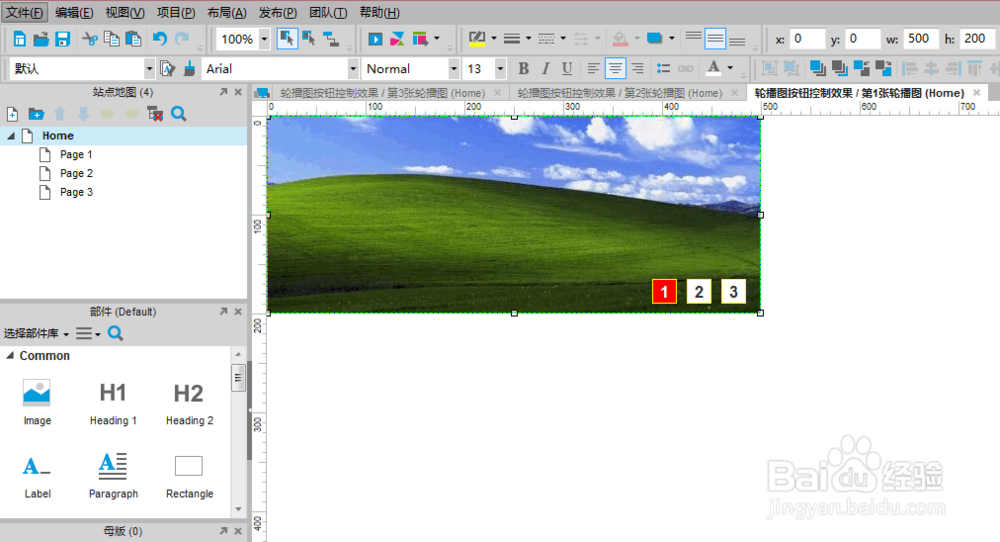Select the Connector tool
Image resolution: width=1000 pixels, height=542 pixels.
tap(330, 39)
